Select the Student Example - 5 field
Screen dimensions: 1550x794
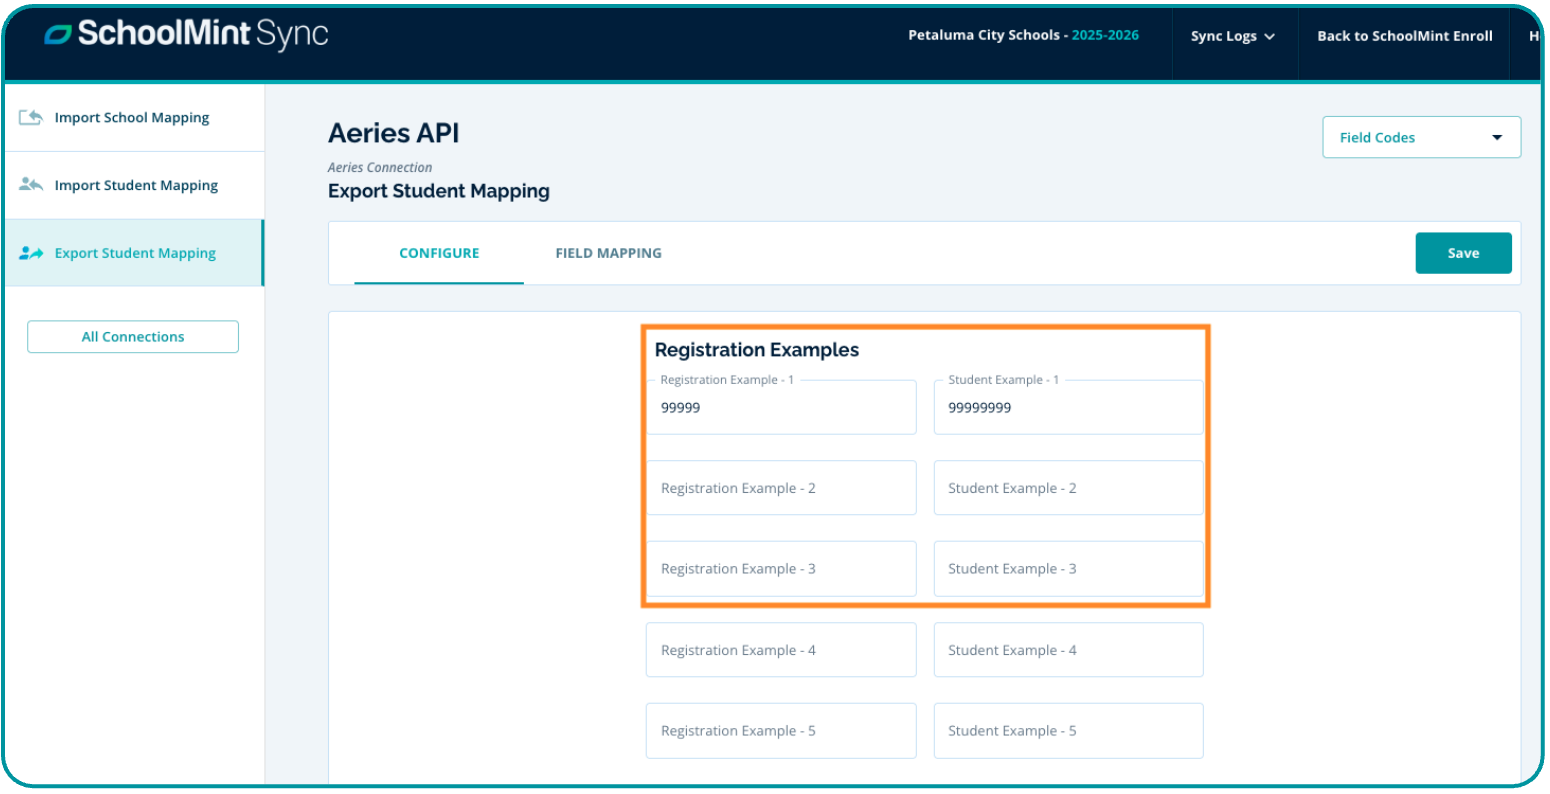coord(1068,731)
